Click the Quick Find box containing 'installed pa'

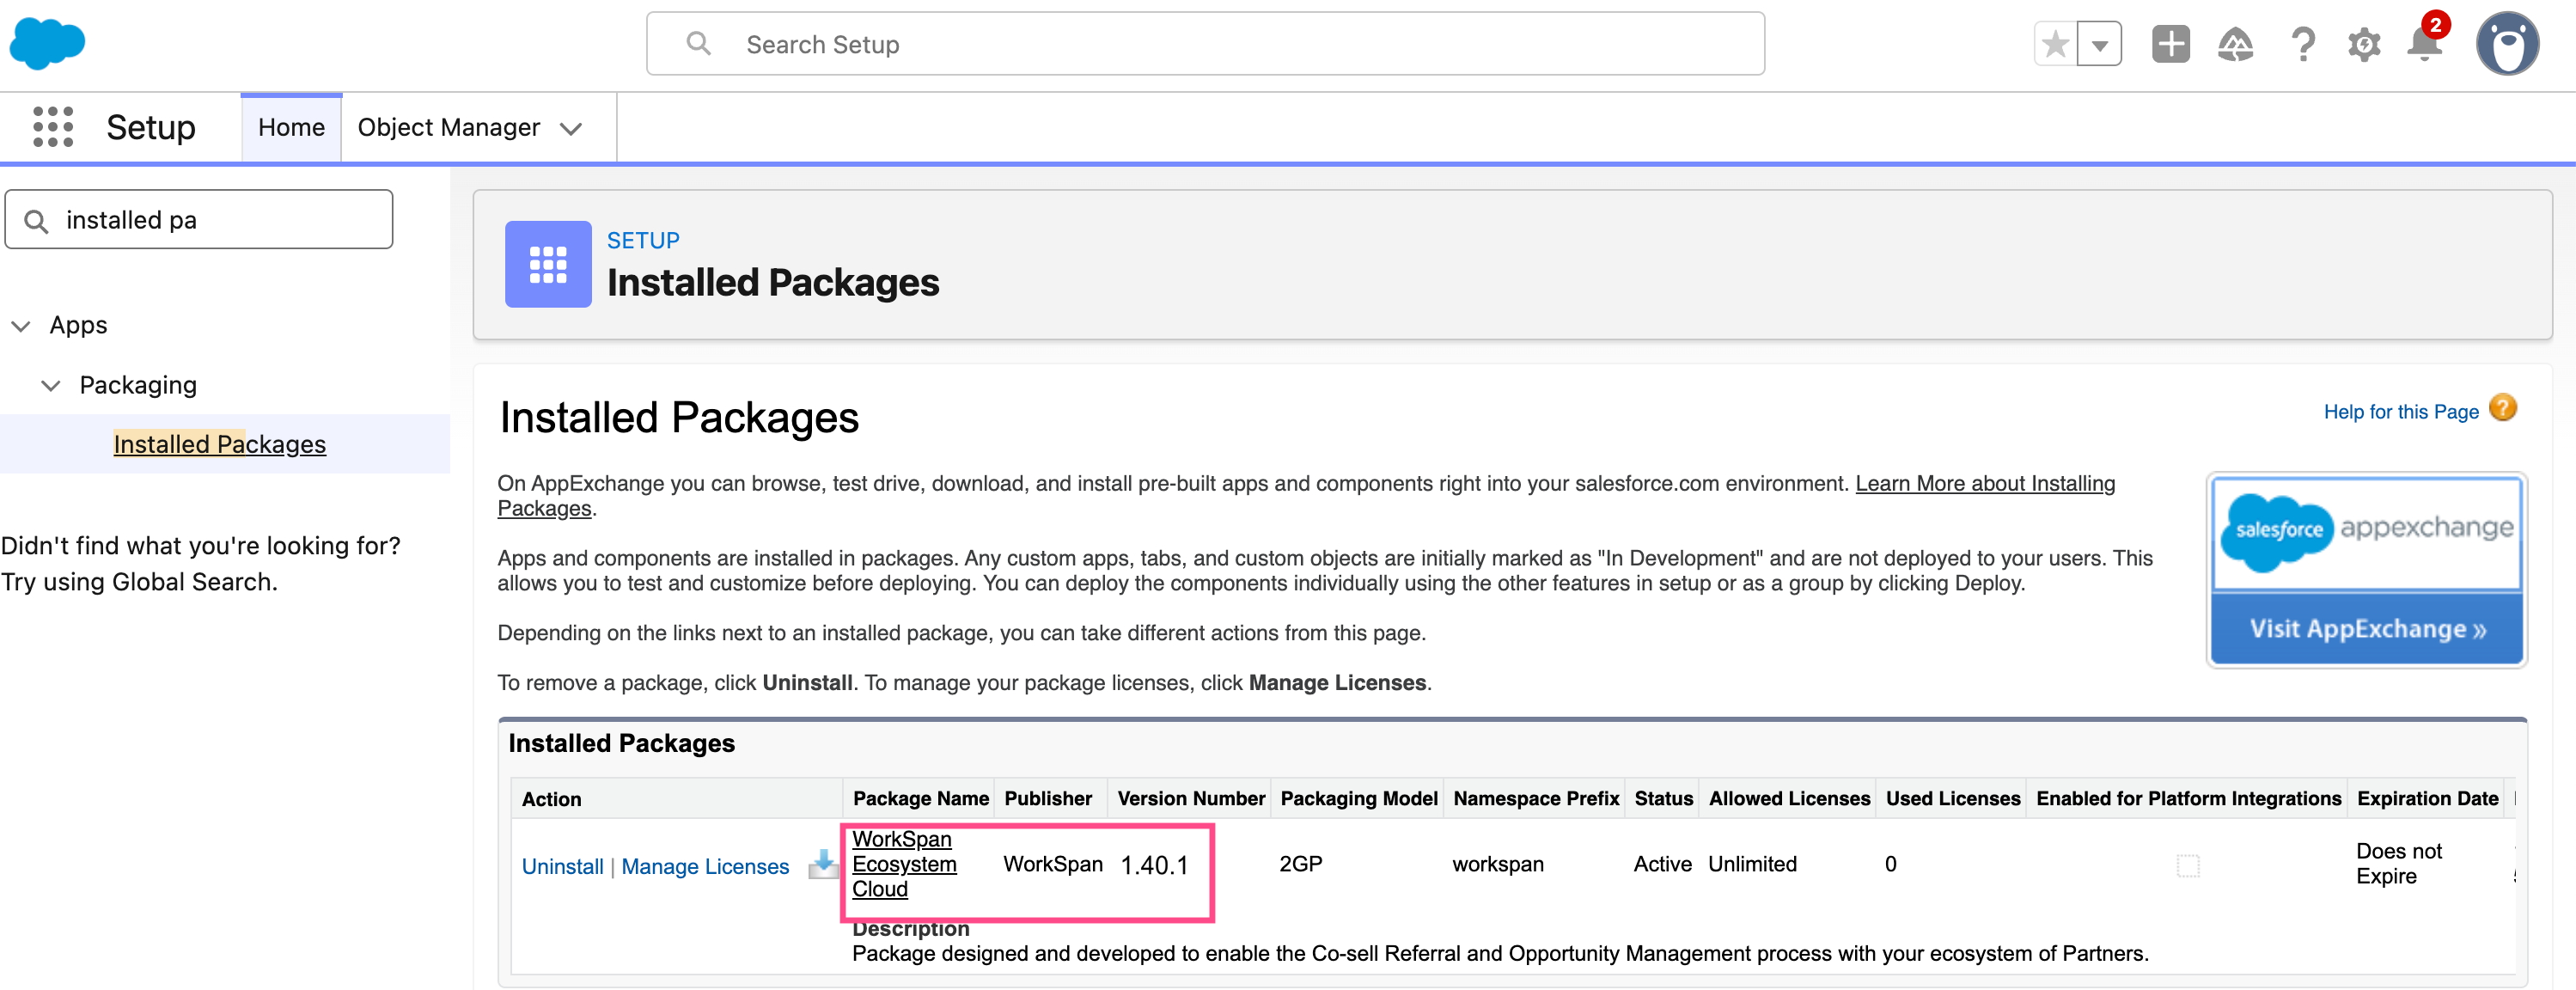199,219
